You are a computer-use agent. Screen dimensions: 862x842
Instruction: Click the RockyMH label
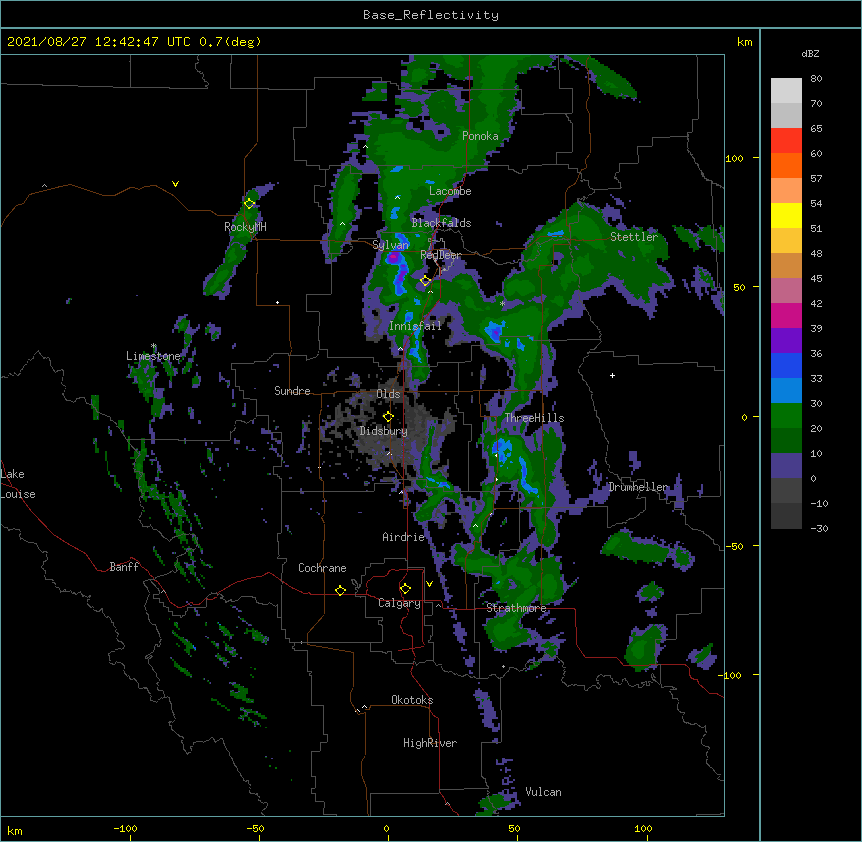pyautogui.click(x=245, y=227)
